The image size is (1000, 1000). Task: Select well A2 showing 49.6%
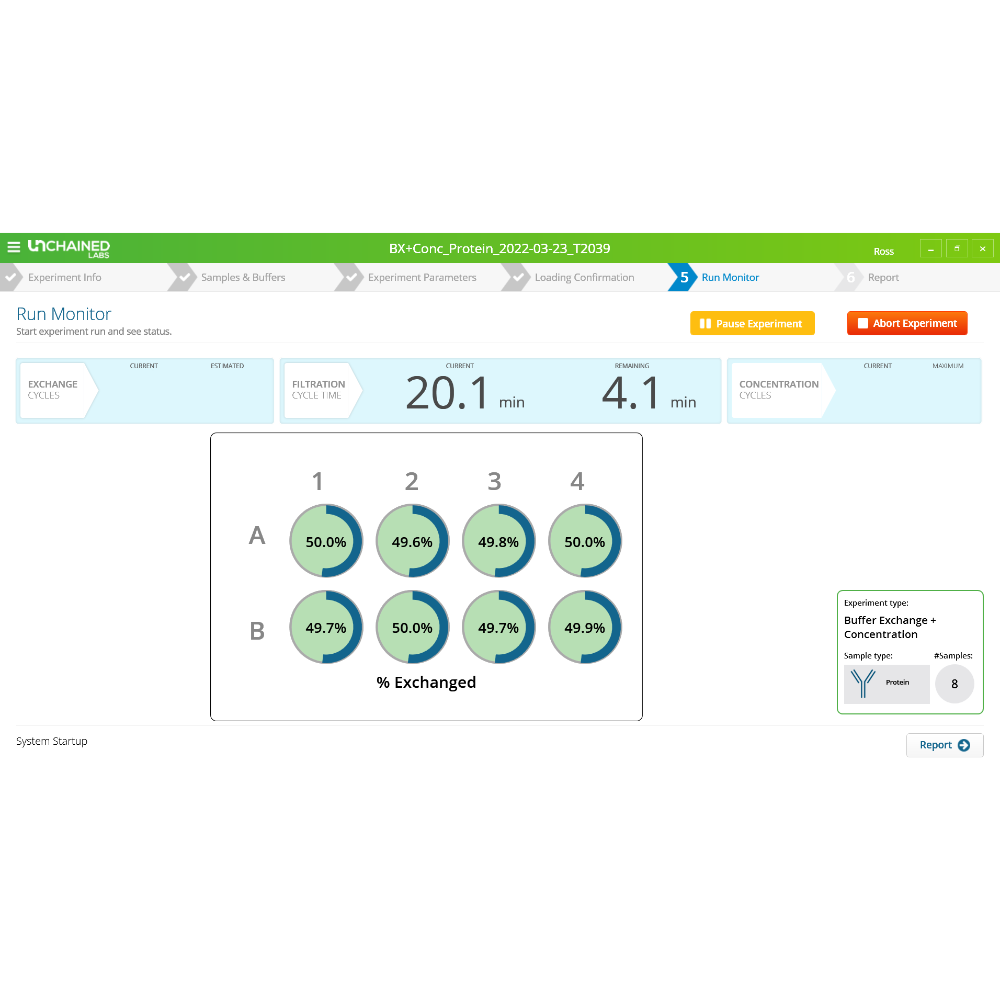click(412, 542)
